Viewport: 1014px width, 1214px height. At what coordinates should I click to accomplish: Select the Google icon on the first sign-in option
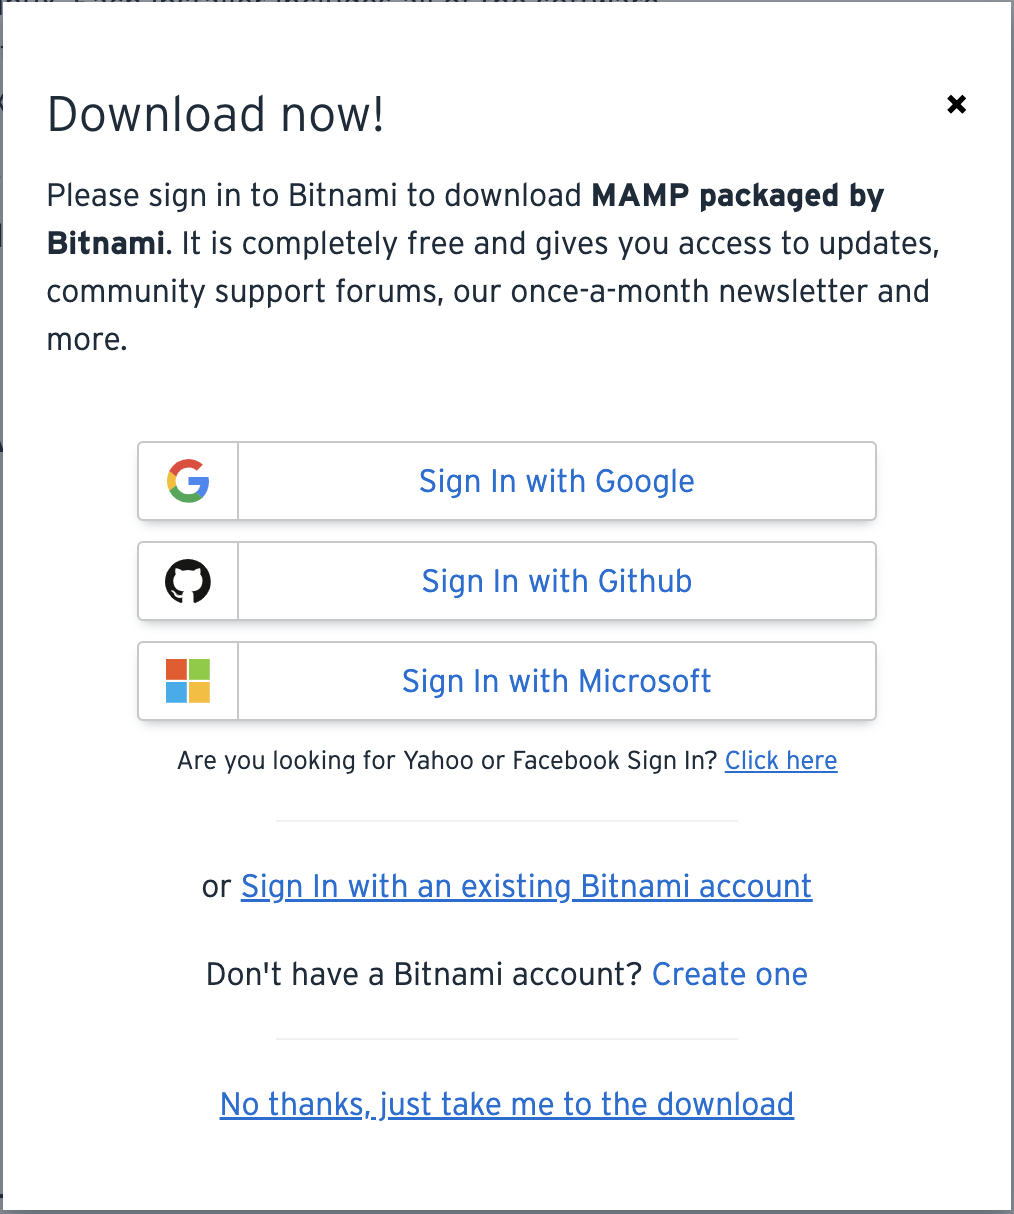[x=187, y=481]
